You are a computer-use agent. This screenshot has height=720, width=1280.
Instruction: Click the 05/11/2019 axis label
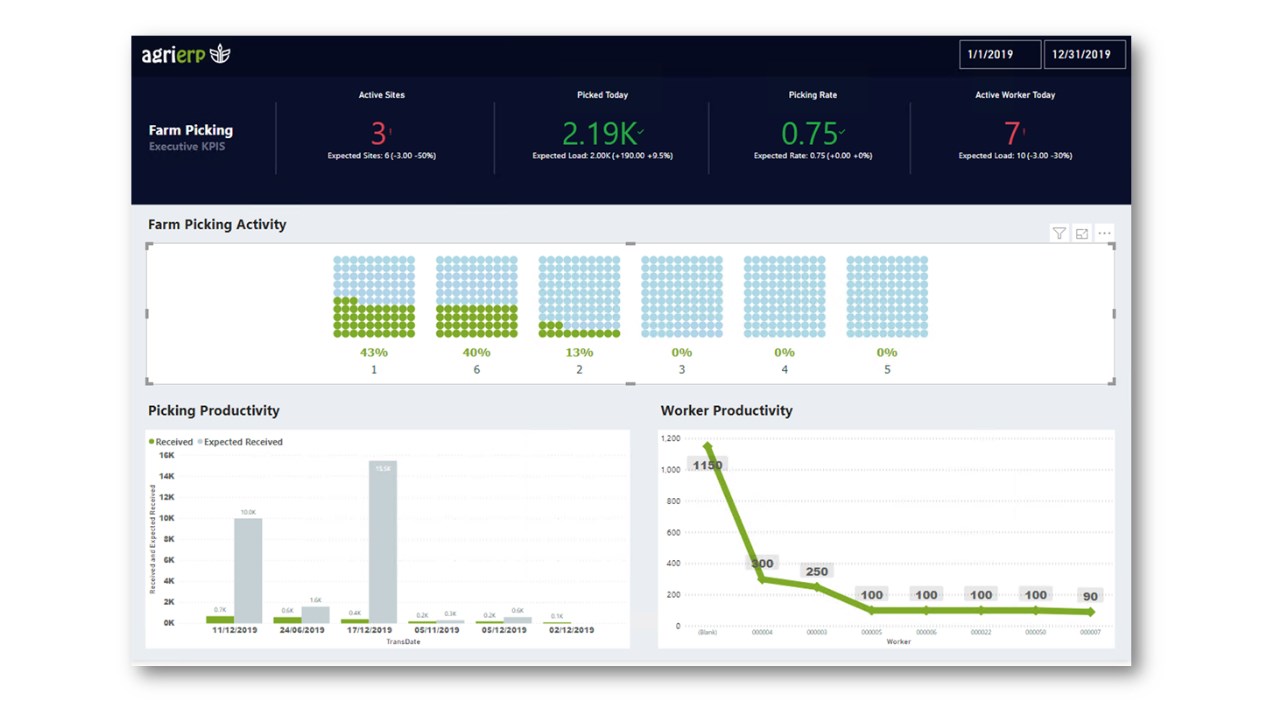point(436,631)
